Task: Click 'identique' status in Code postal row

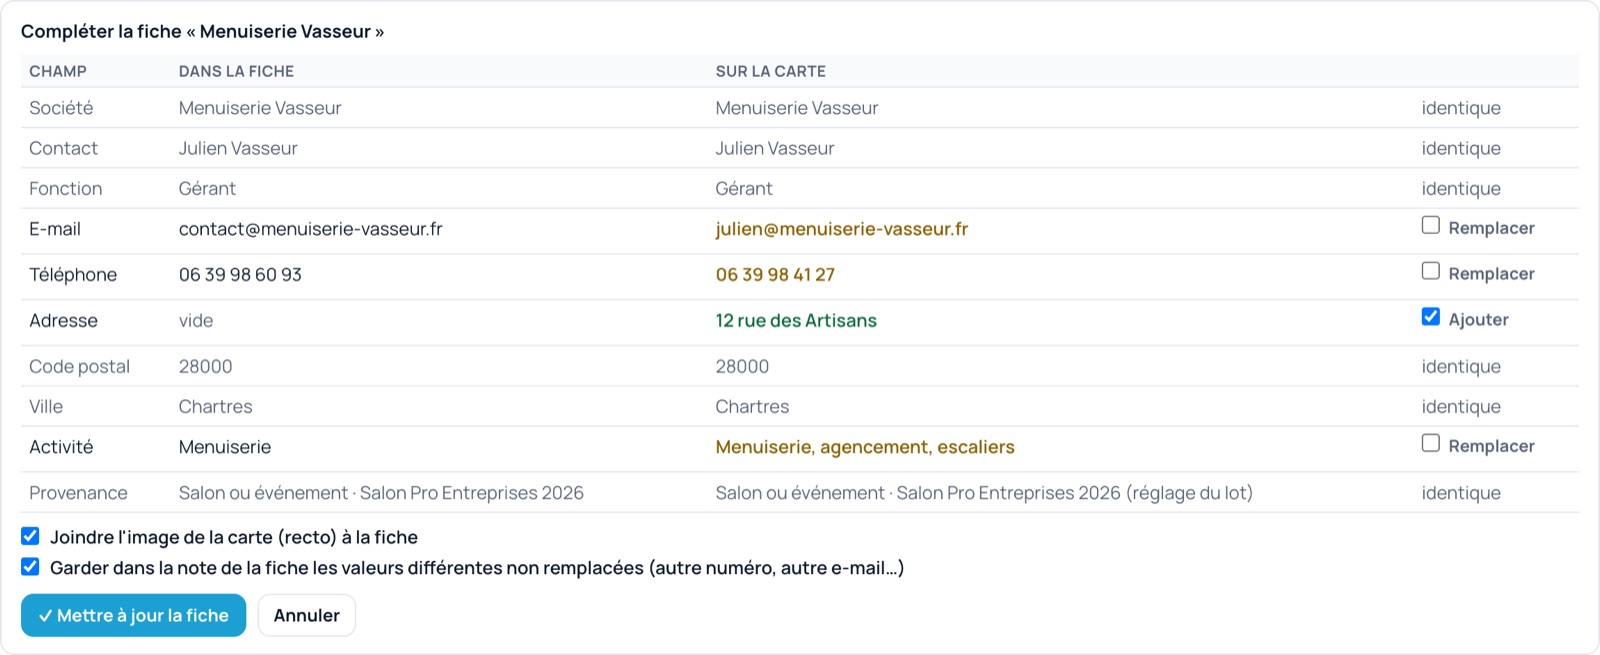Action: click(x=1461, y=367)
